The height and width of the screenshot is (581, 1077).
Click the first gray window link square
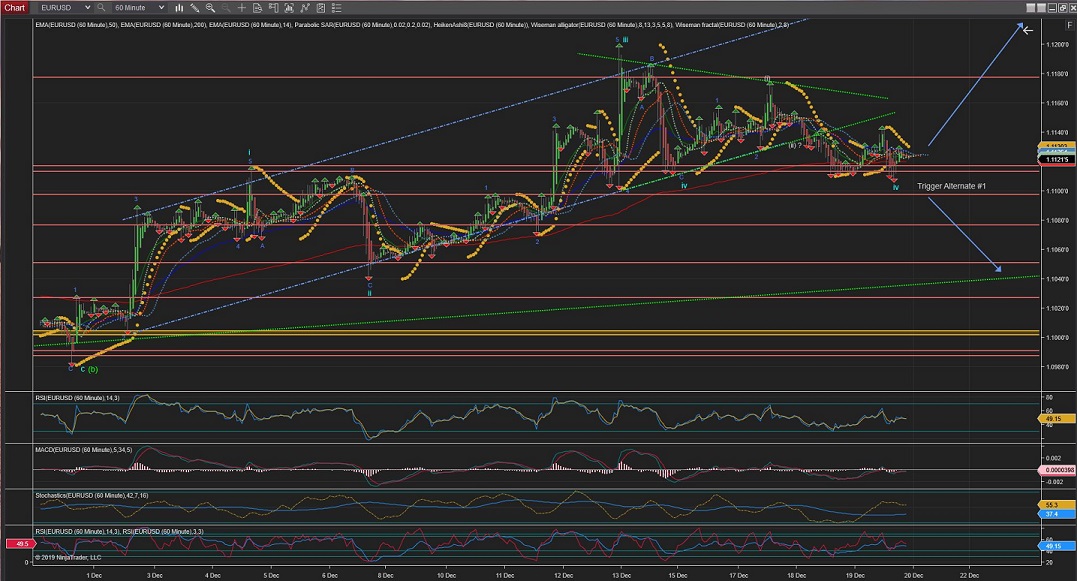click(1030, 8)
